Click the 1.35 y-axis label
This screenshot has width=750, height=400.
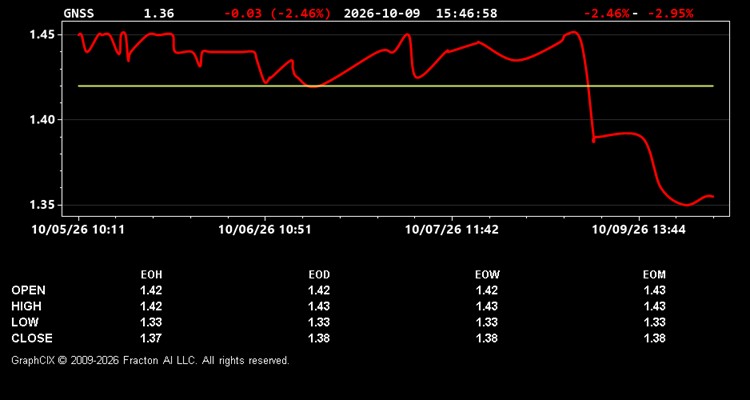coord(42,205)
